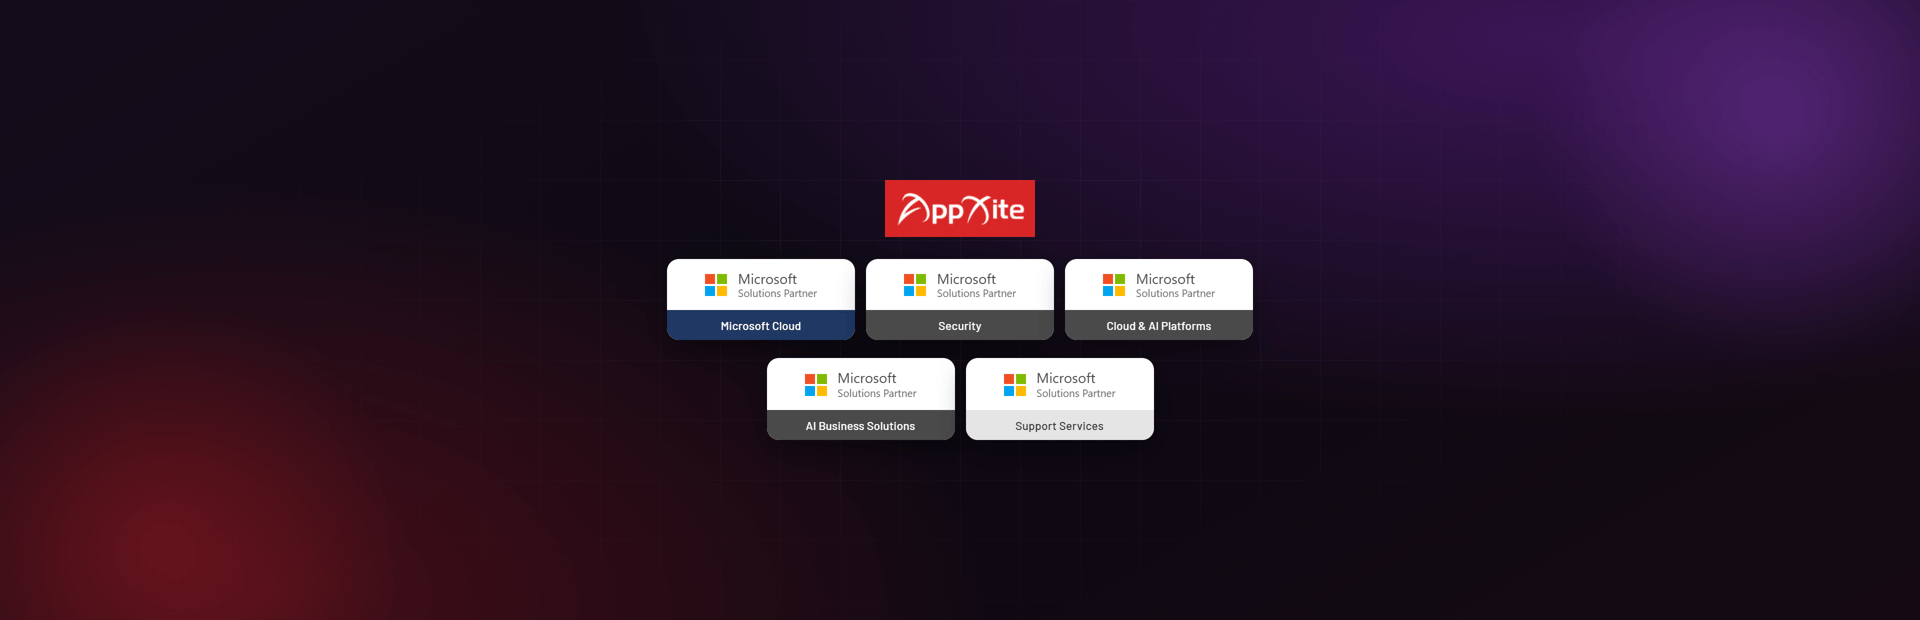Click 'Solutions Partner' text above Microsoft Cloud

(x=777, y=294)
